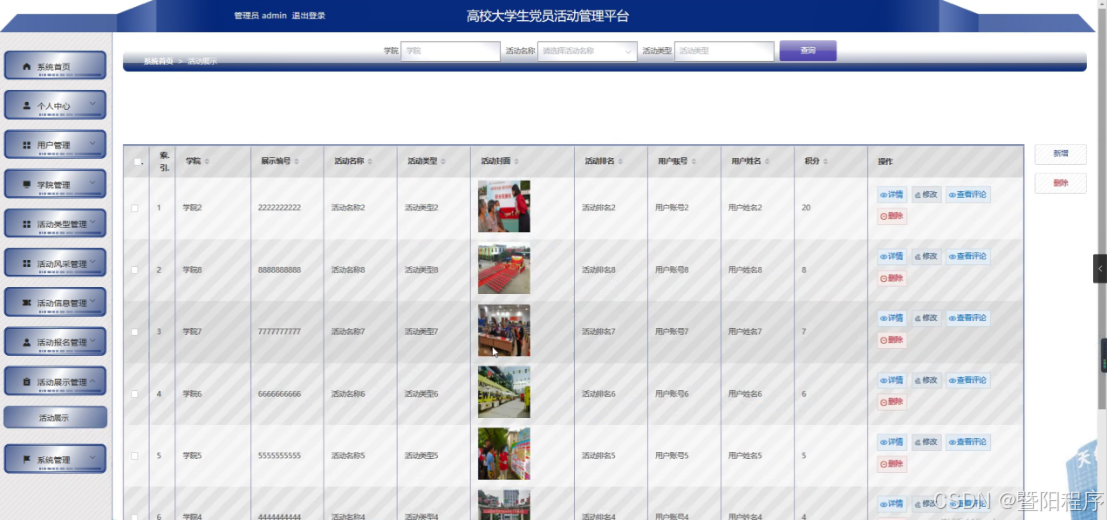Tick the select-all checkbox in table header
Viewport: 1108px width, 521px height.
(137, 161)
